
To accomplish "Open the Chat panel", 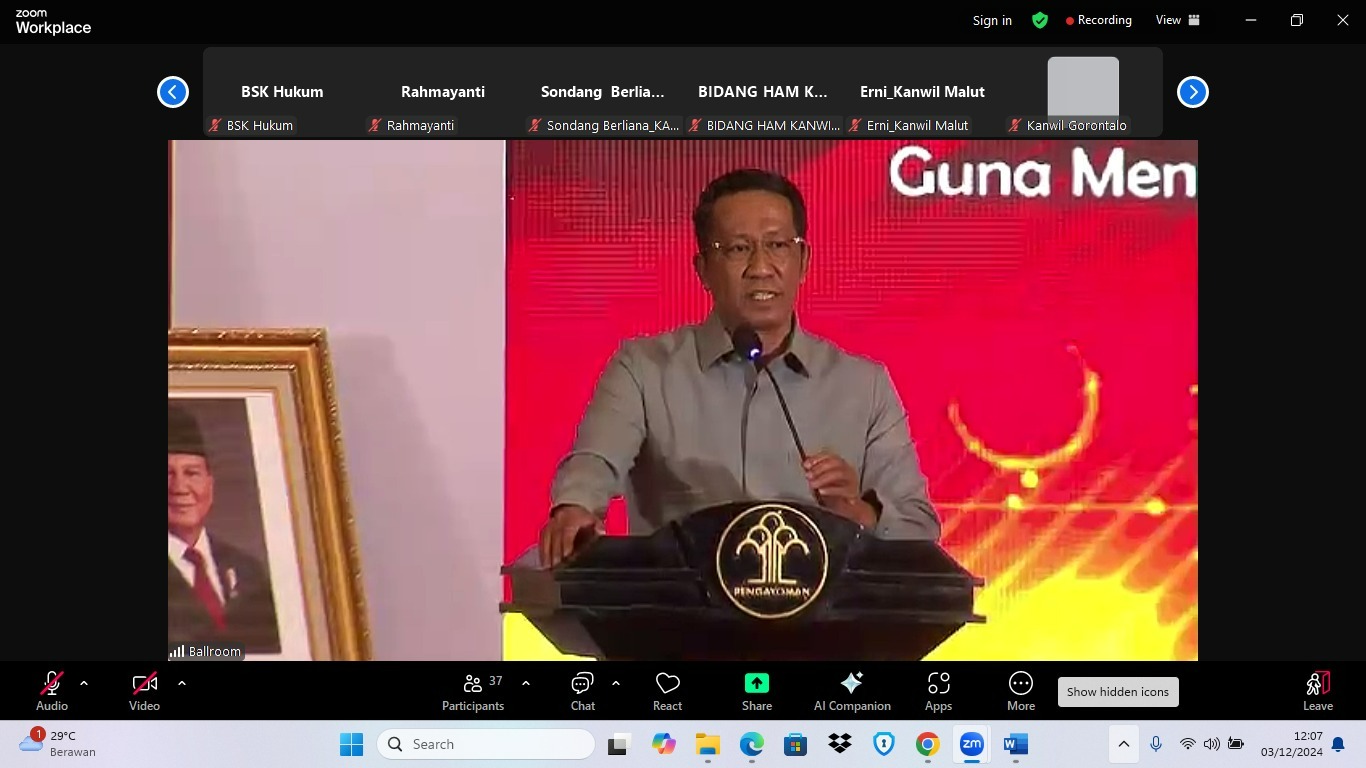I will (582, 691).
